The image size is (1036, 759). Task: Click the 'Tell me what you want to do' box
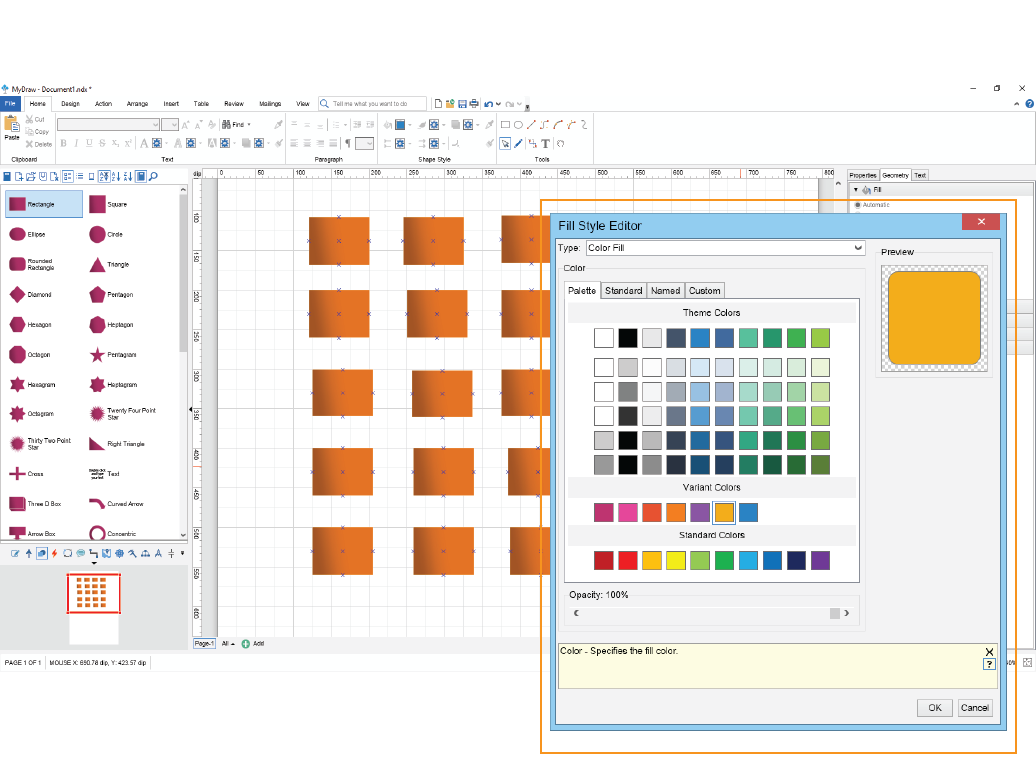(x=372, y=104)
